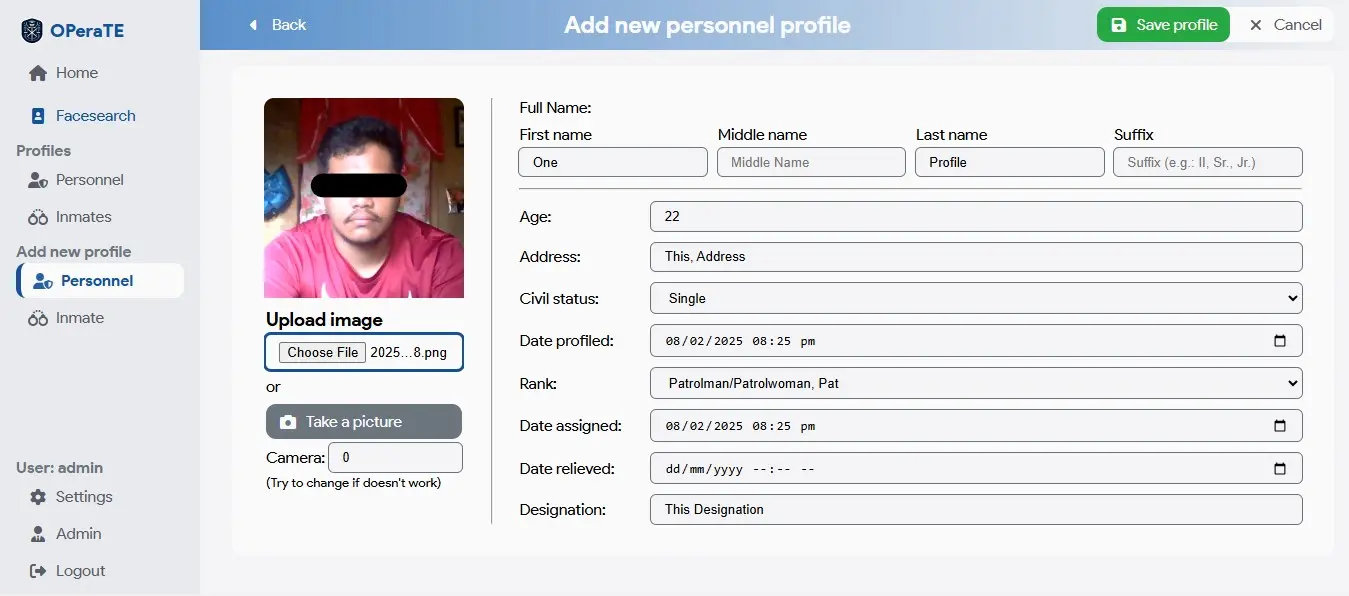Image resolution: width=1349 pixels, height=596 pixels.
Task: Click the Middle name input field
Action: 811,162
